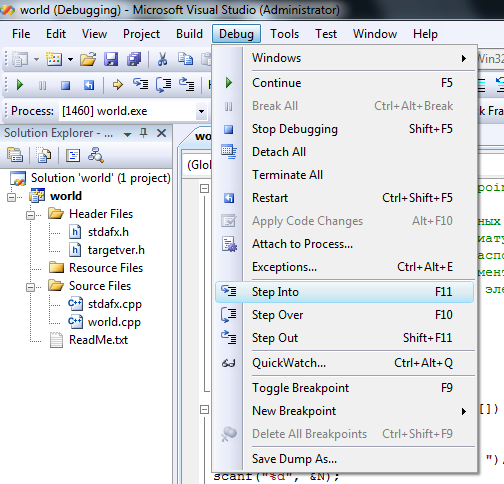This screenshot has width=504, height=484.
Task: Choose Stop Debugging menu entry
Action: (x=344, y=129)
